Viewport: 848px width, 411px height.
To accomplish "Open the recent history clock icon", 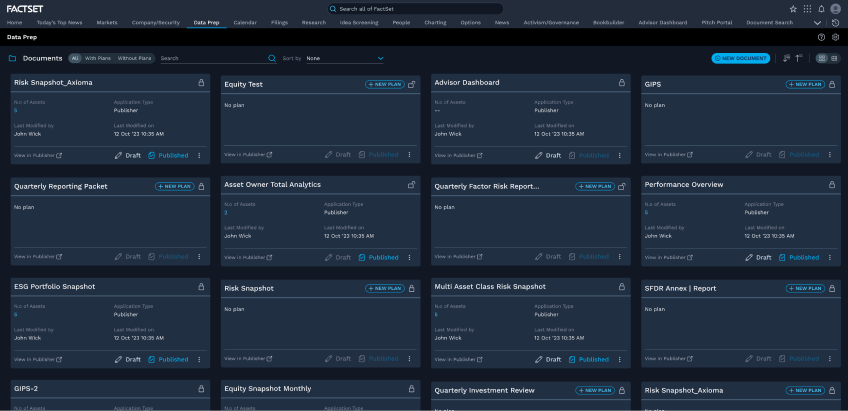I will click(x=836, y=23).
